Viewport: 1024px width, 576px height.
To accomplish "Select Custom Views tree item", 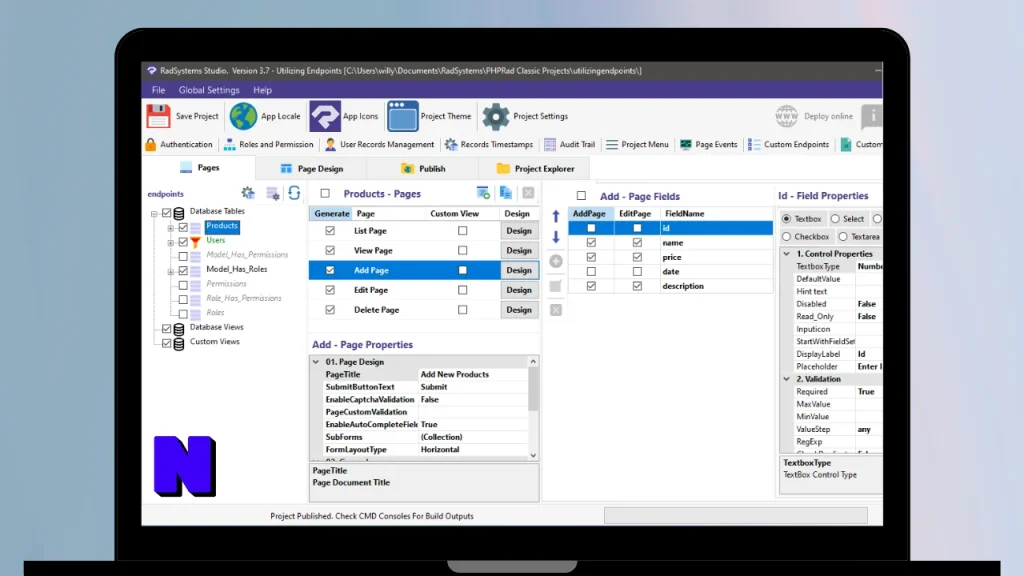I will click(214, 342).
